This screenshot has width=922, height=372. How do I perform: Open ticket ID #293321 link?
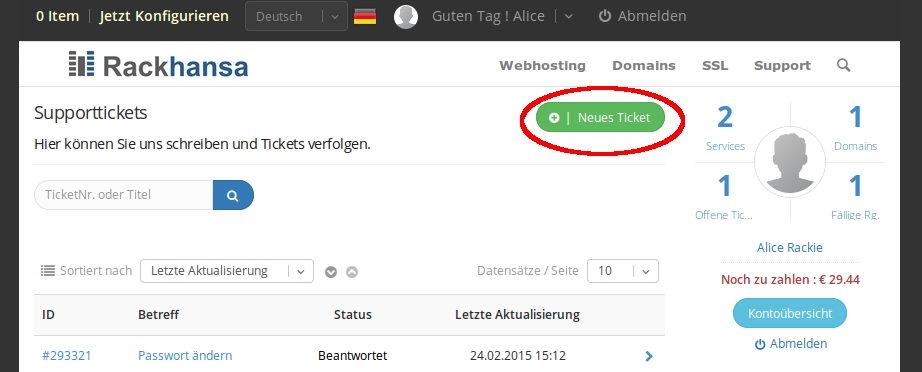coord(66,356)
